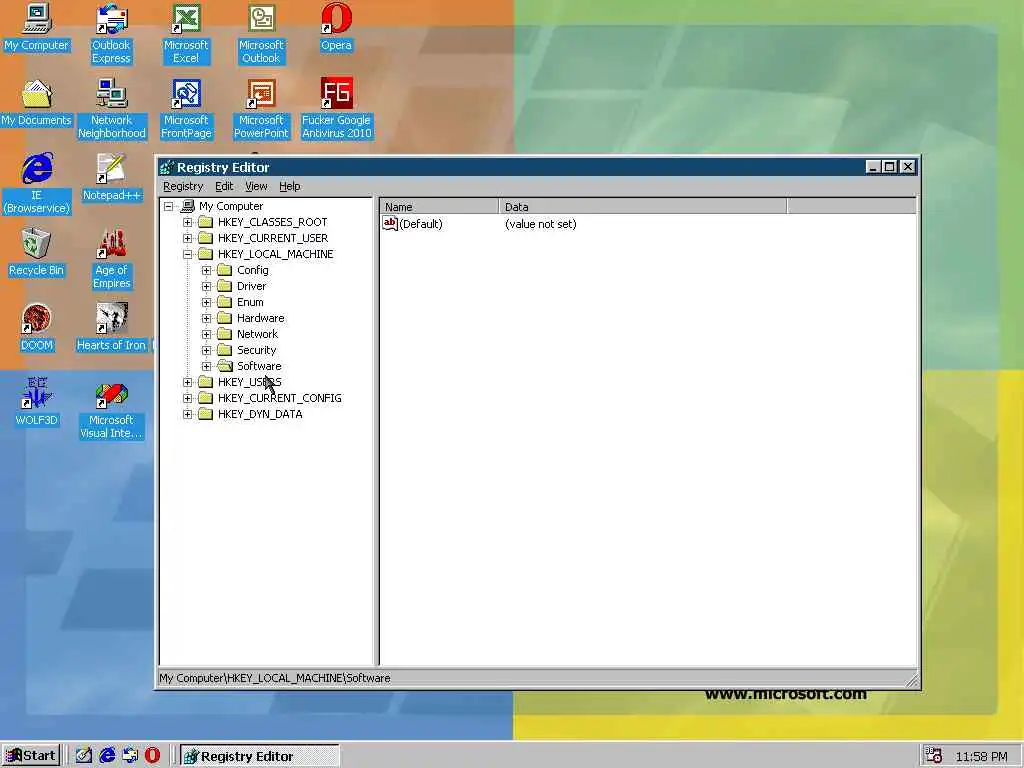Viewport: 1024px width, 768px height.
Task: Open the View menu
Action: pos(256,186)
